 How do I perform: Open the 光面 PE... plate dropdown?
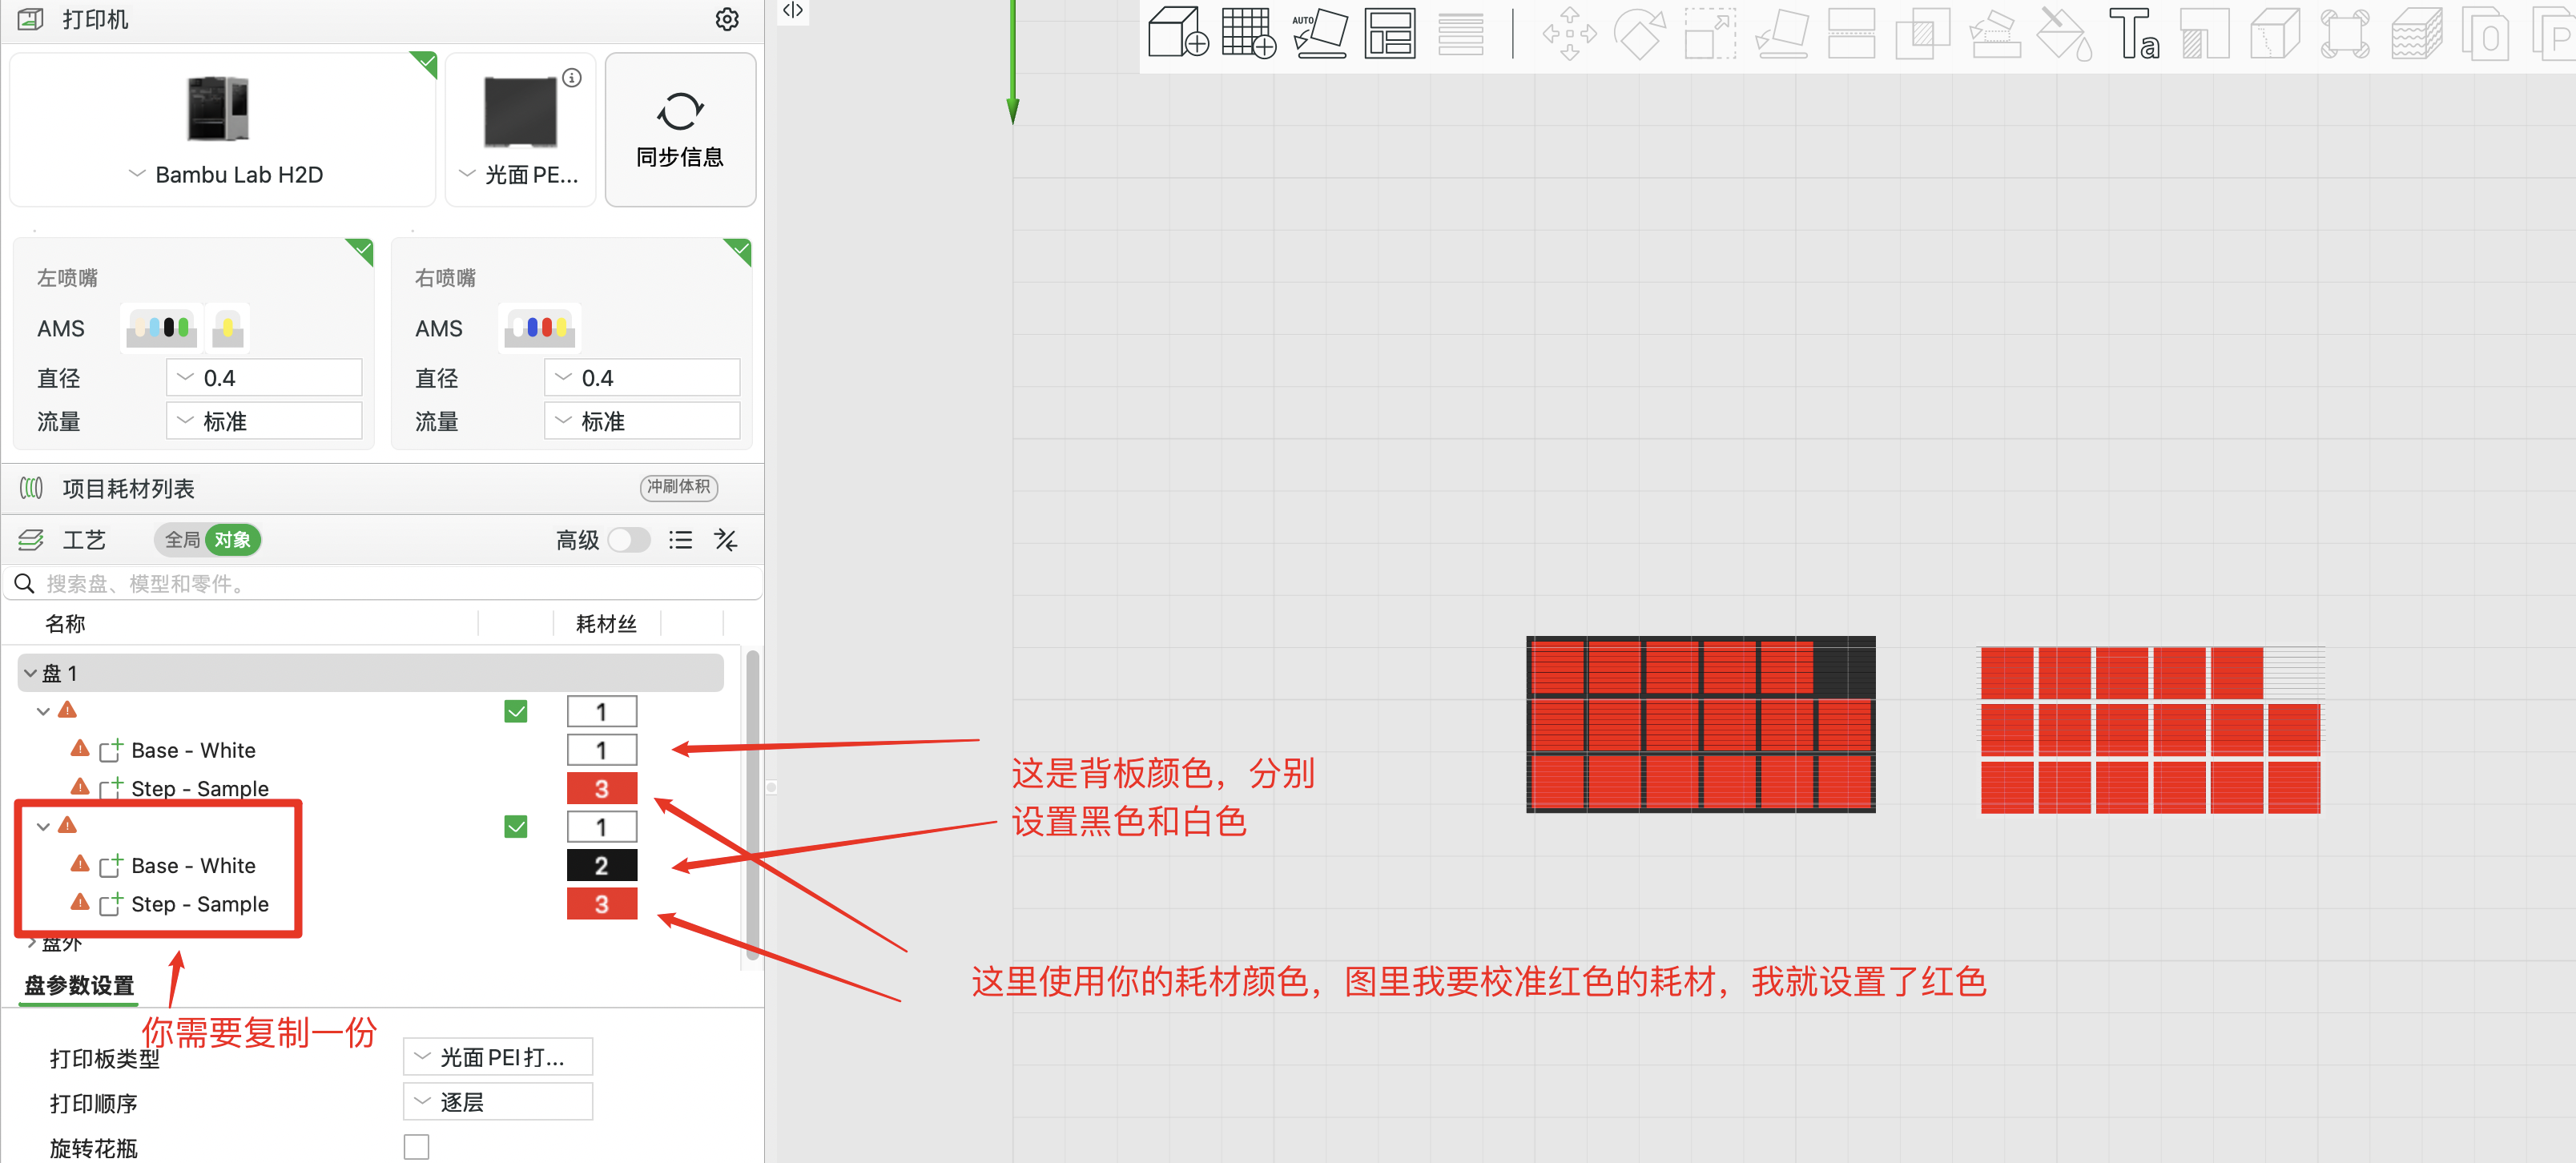519,175
